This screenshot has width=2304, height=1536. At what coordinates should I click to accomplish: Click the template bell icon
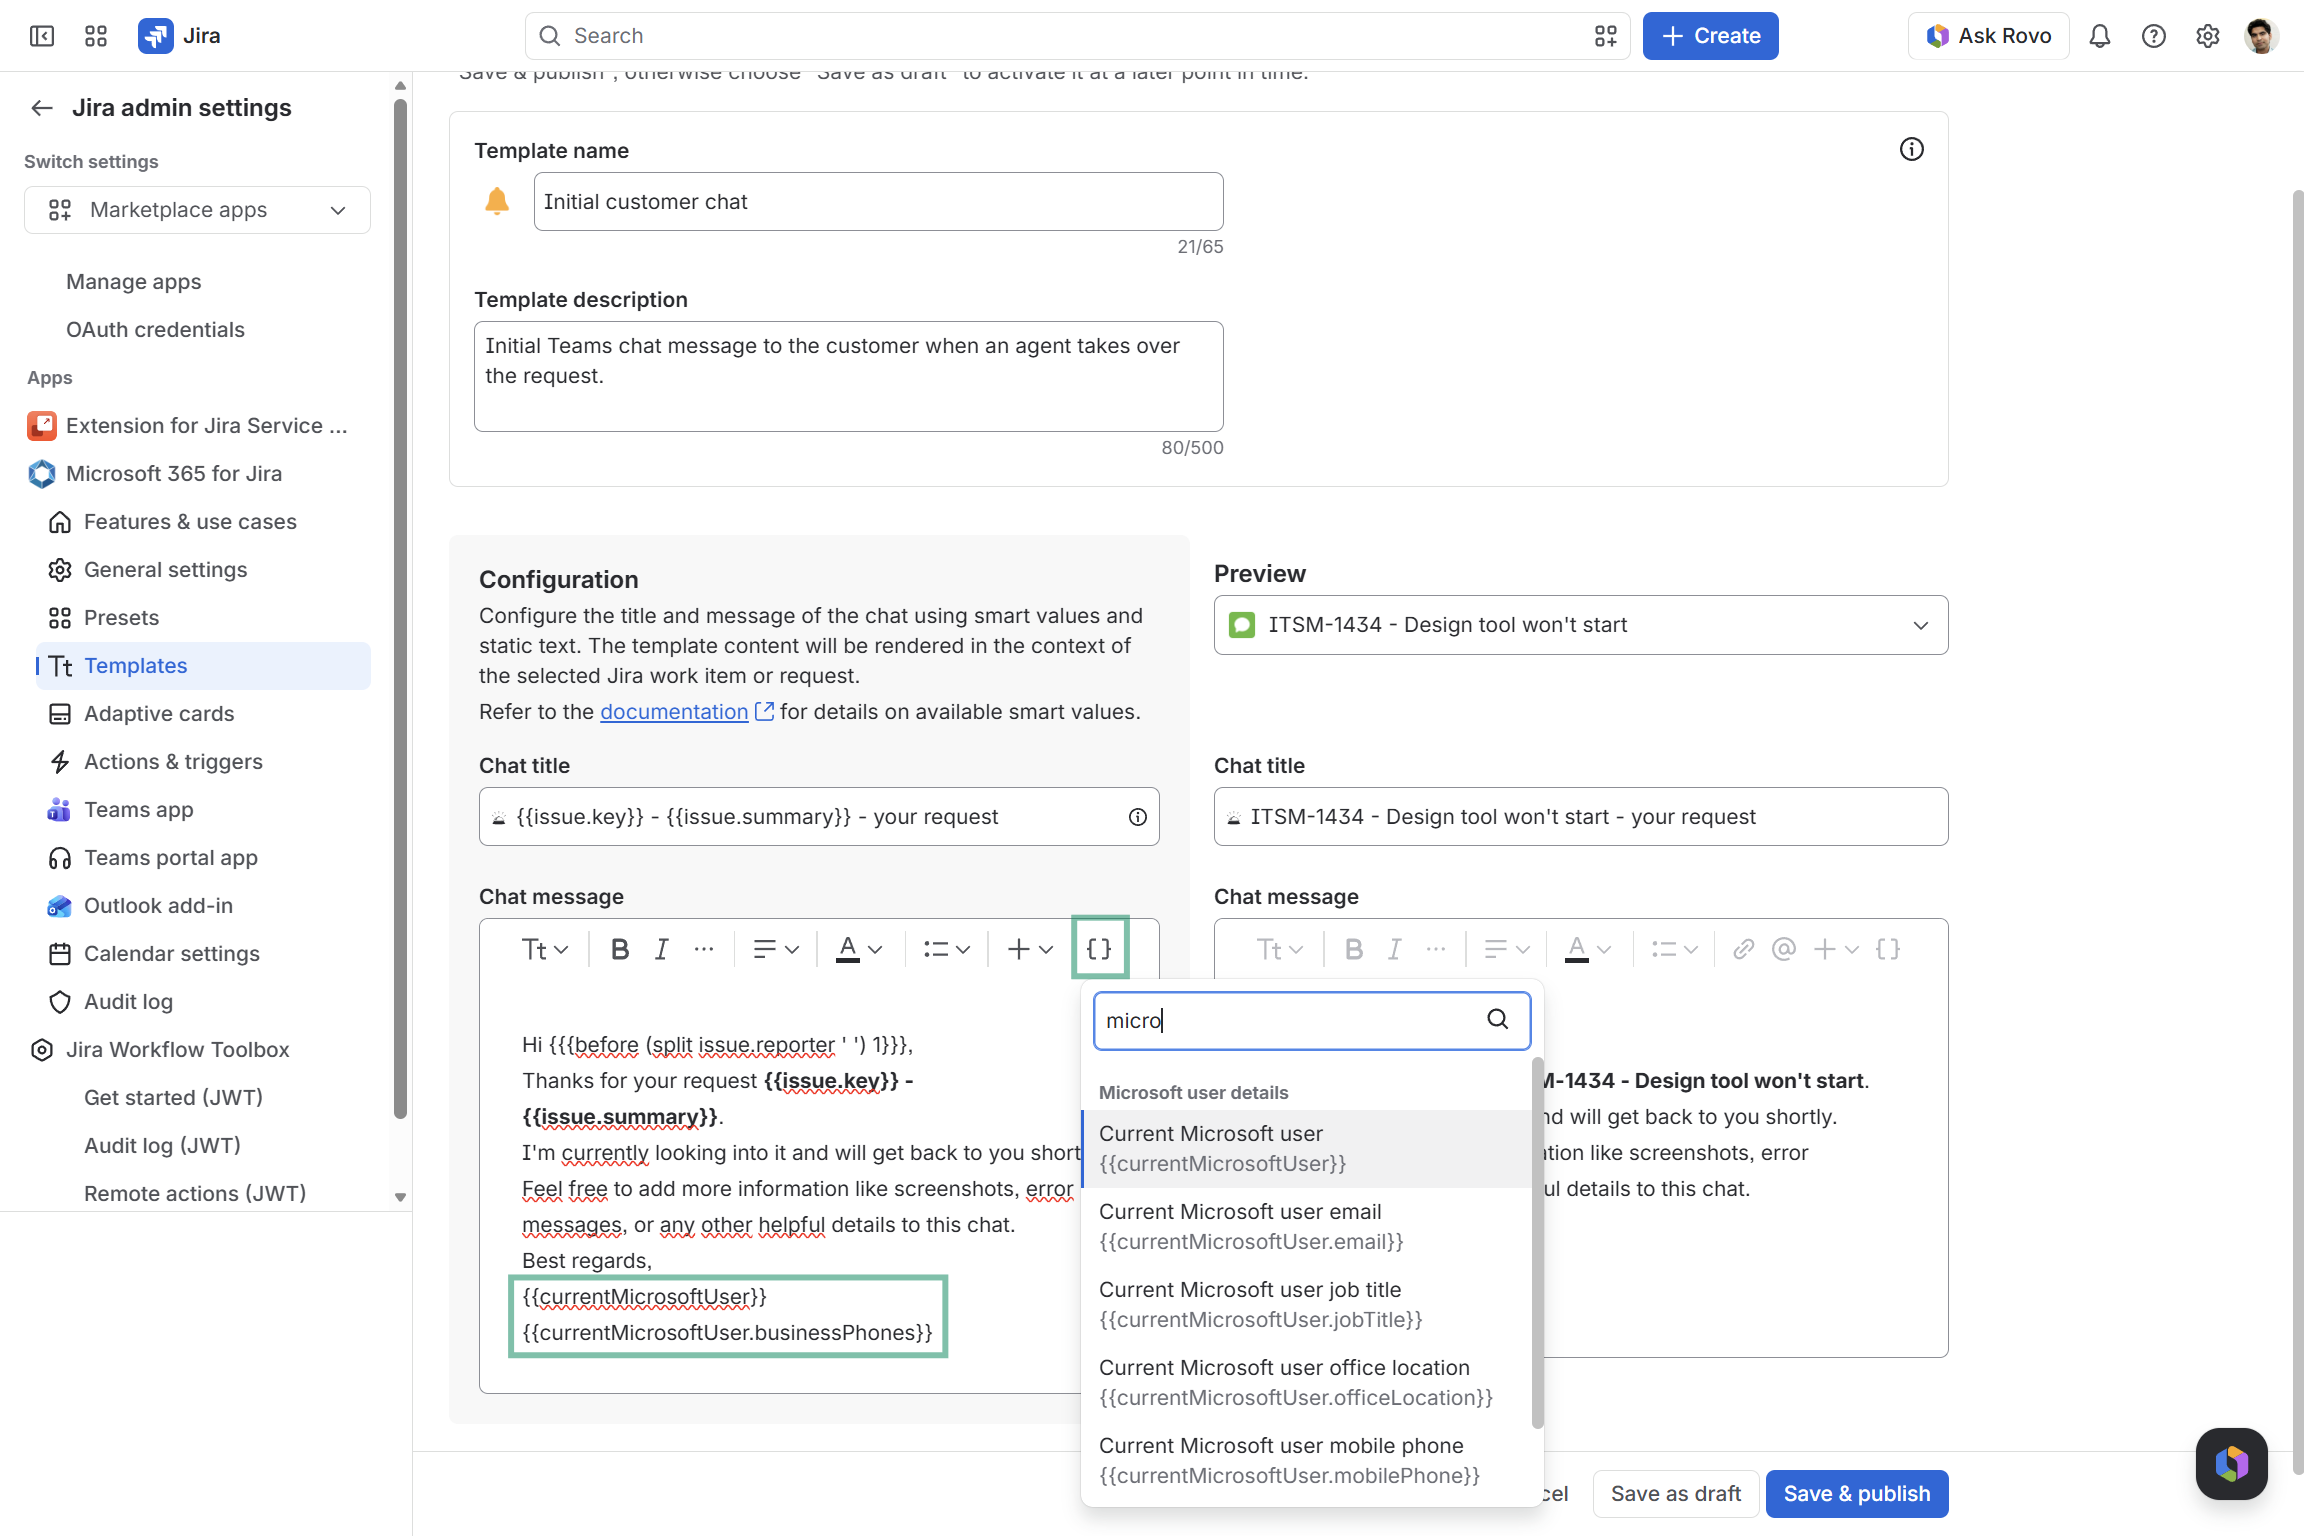tap(497, 201)
